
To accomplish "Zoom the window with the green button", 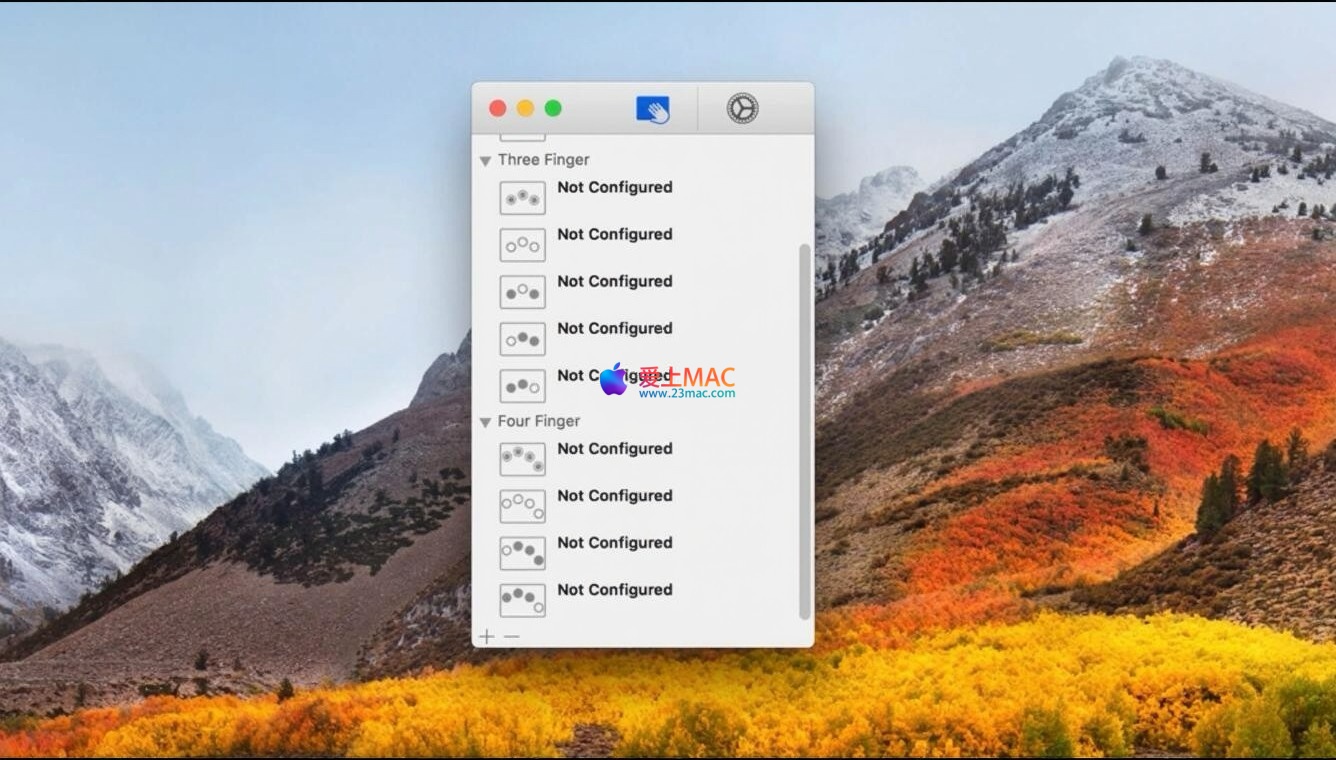I will click(x=553, y=108).
